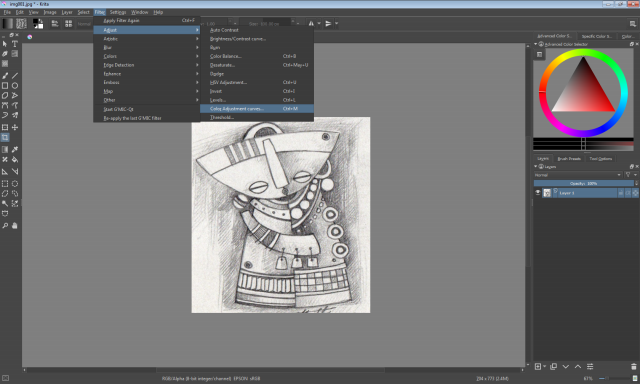Toggle visibility eye of Layer 1
The width and height of the screenshot is (640, 384).
tap(538, 193)
